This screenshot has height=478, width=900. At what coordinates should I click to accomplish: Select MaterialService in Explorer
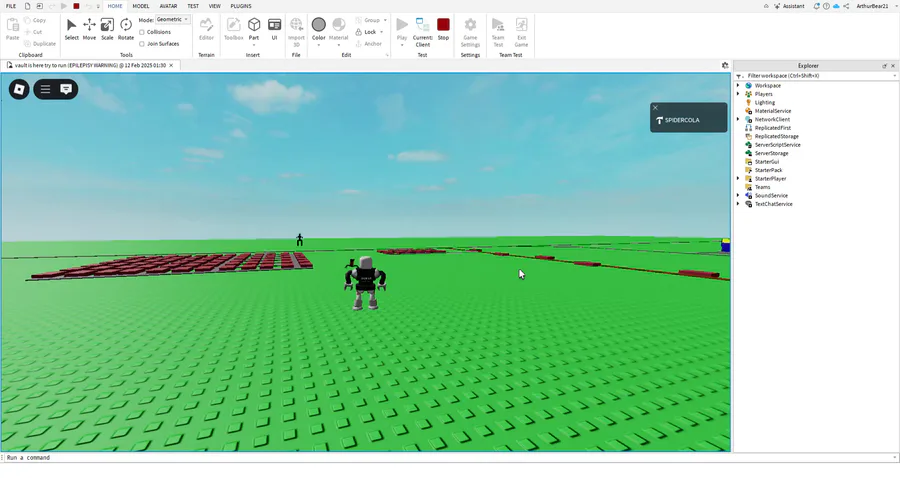773,111
